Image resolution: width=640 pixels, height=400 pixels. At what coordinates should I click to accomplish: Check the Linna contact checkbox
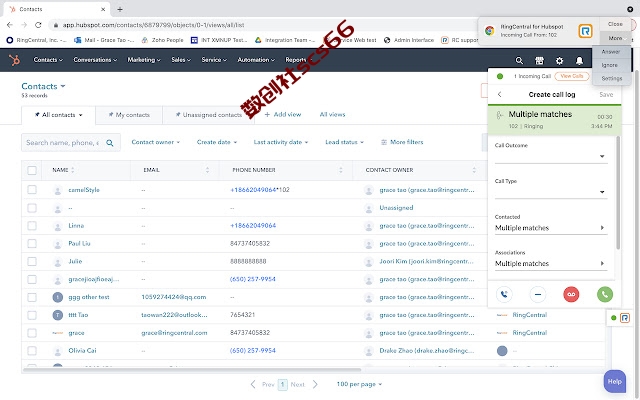32,226
